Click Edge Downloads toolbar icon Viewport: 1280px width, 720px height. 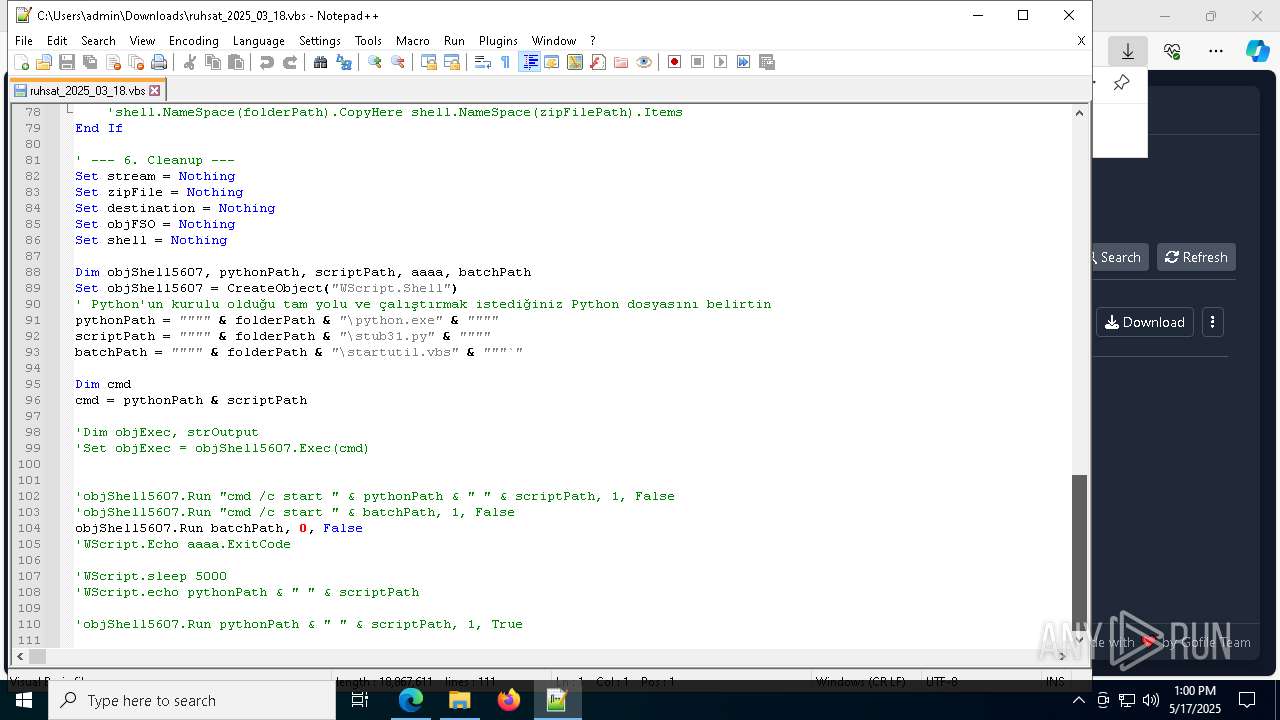click(x=1128, y=51)
